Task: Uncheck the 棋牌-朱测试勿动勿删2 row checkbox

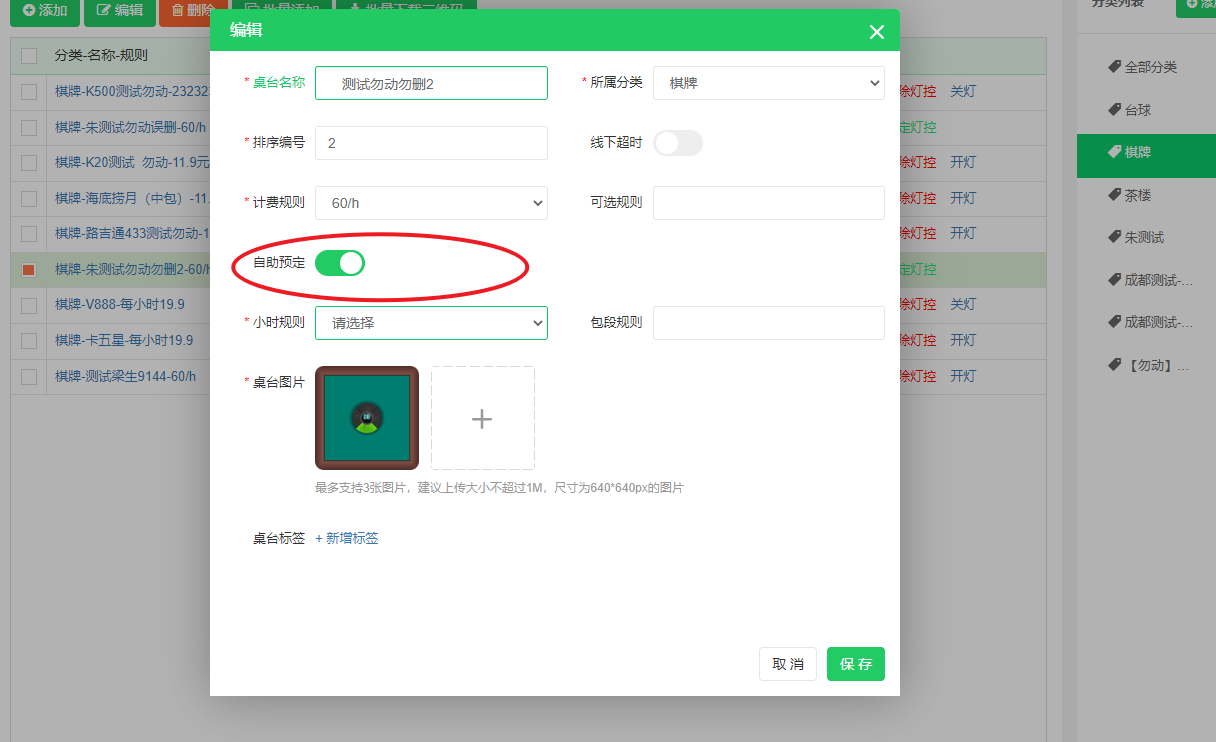Action: (x=29, y=270)
